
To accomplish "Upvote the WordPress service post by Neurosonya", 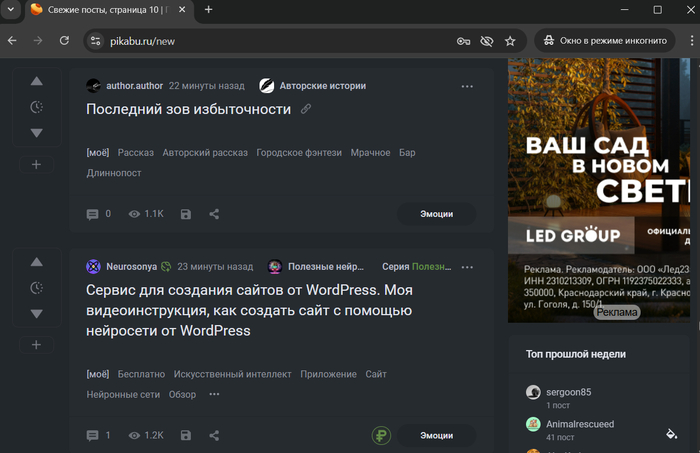I will point(37,262).
